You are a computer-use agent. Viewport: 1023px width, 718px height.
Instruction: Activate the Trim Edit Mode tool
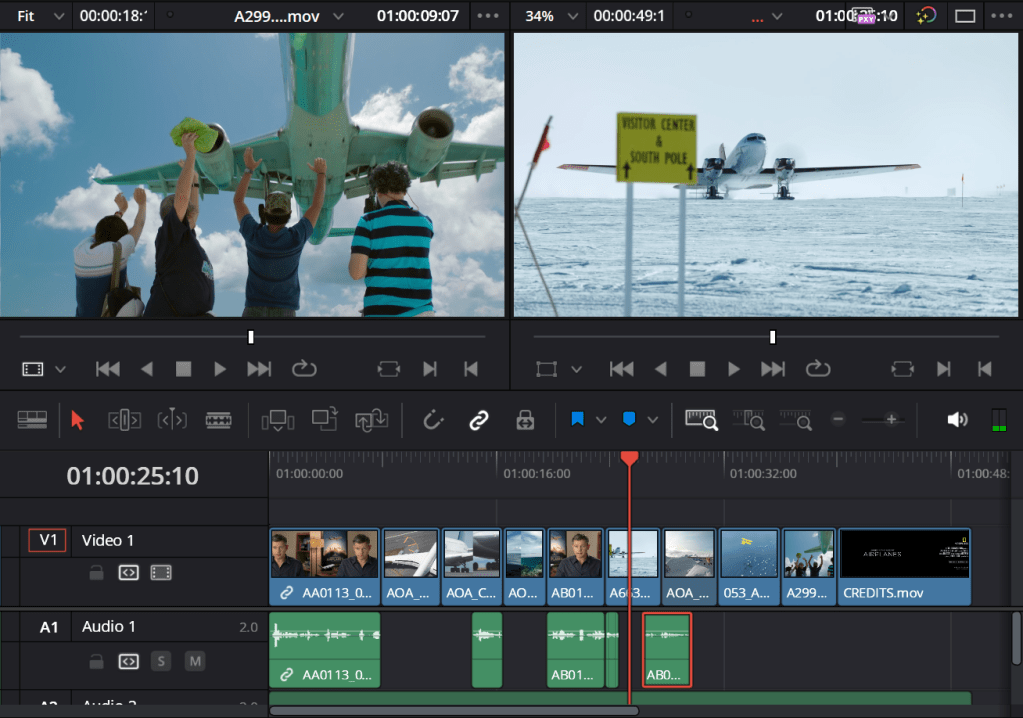tap(124, 420)
